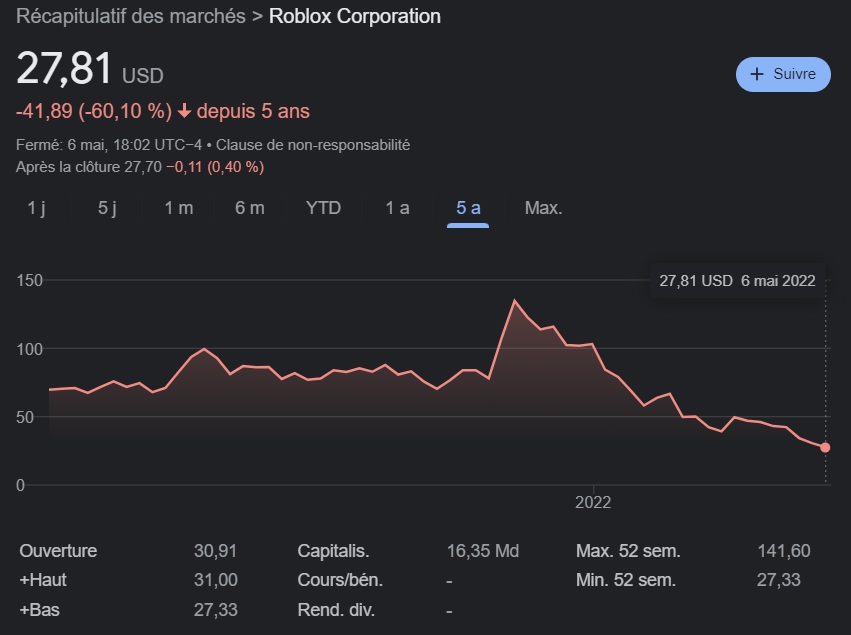Screen dimensions: 851x635
Task: Click the Min. 52 sem. value 27,33
Action: (x=778, y=580)
